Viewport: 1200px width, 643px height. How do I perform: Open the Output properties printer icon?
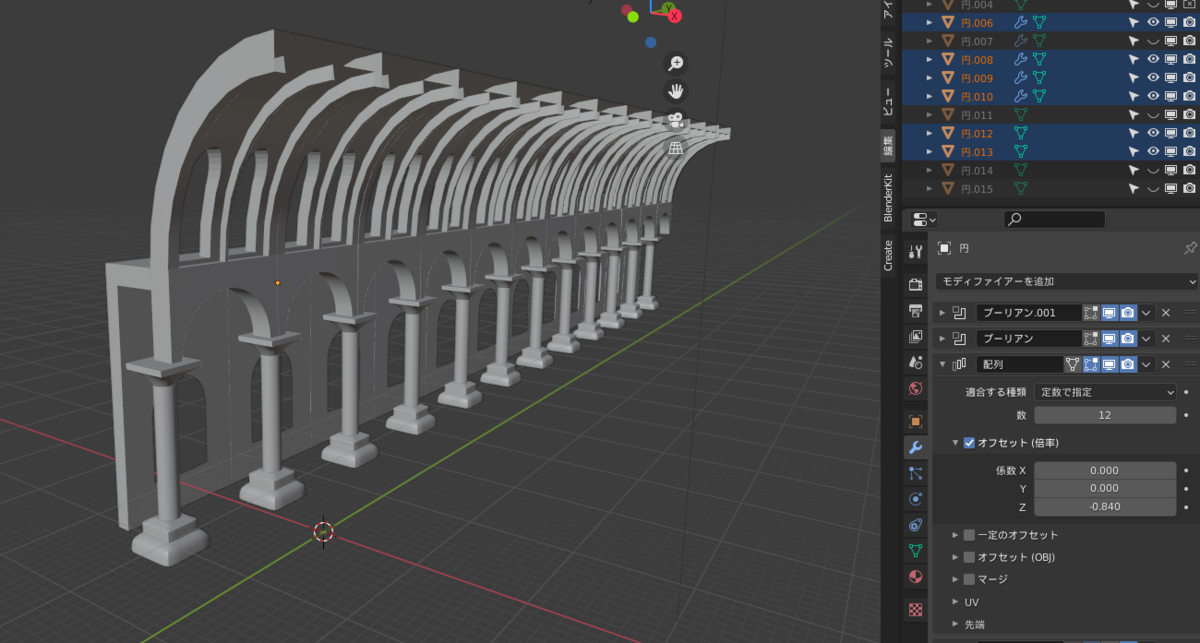point(915,311)
